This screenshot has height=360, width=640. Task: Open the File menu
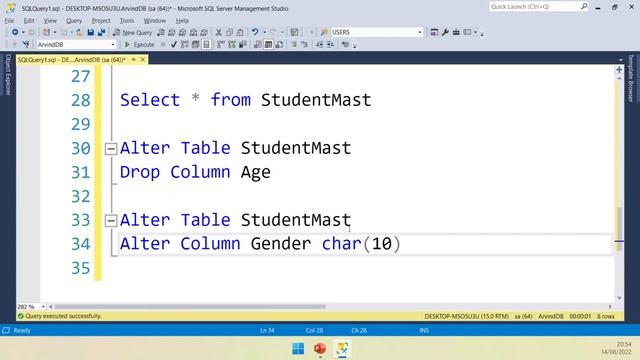point(9,20)
